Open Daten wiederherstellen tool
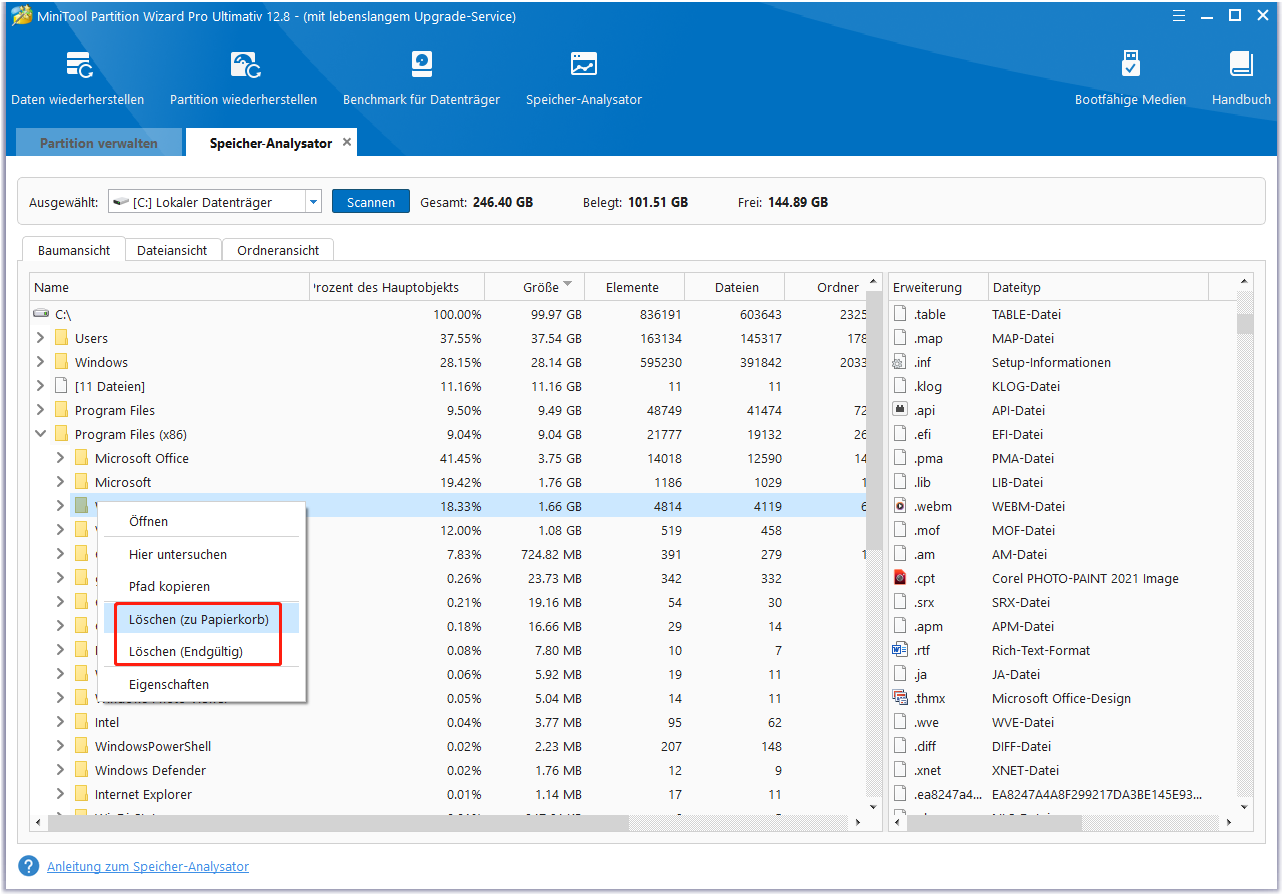The width and height of the screenshot is (1282, 894). 78,77
